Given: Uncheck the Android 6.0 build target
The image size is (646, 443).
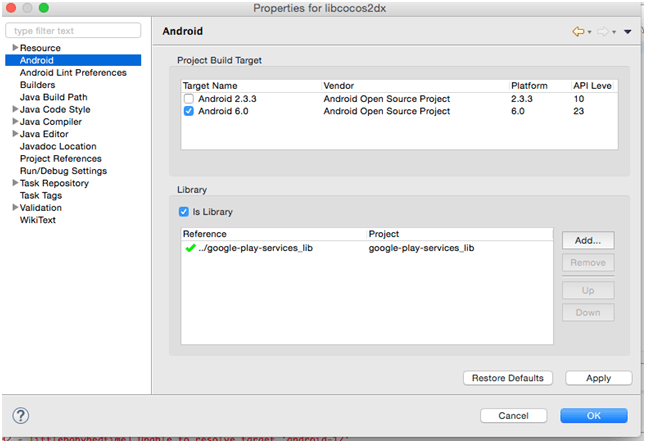Looking at the screenshot, I should pos(188,111).
